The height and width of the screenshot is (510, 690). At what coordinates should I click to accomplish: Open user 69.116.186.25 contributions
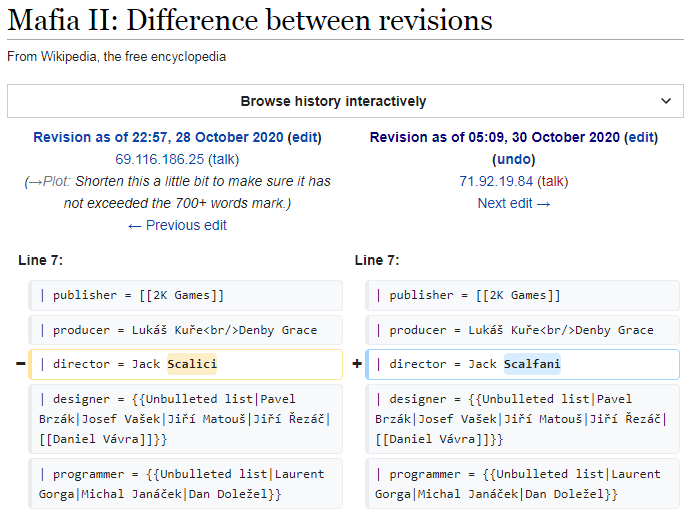point(160,159)
